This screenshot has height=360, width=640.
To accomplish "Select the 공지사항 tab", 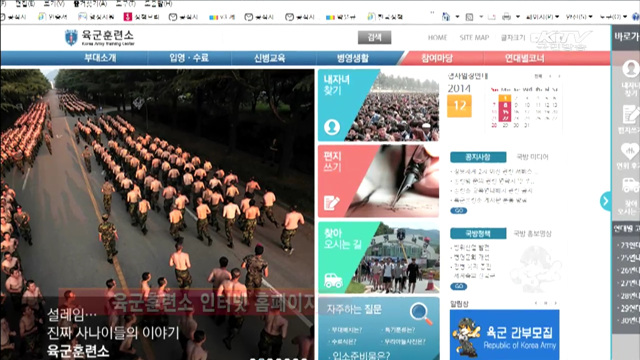I will pos(478,157).
